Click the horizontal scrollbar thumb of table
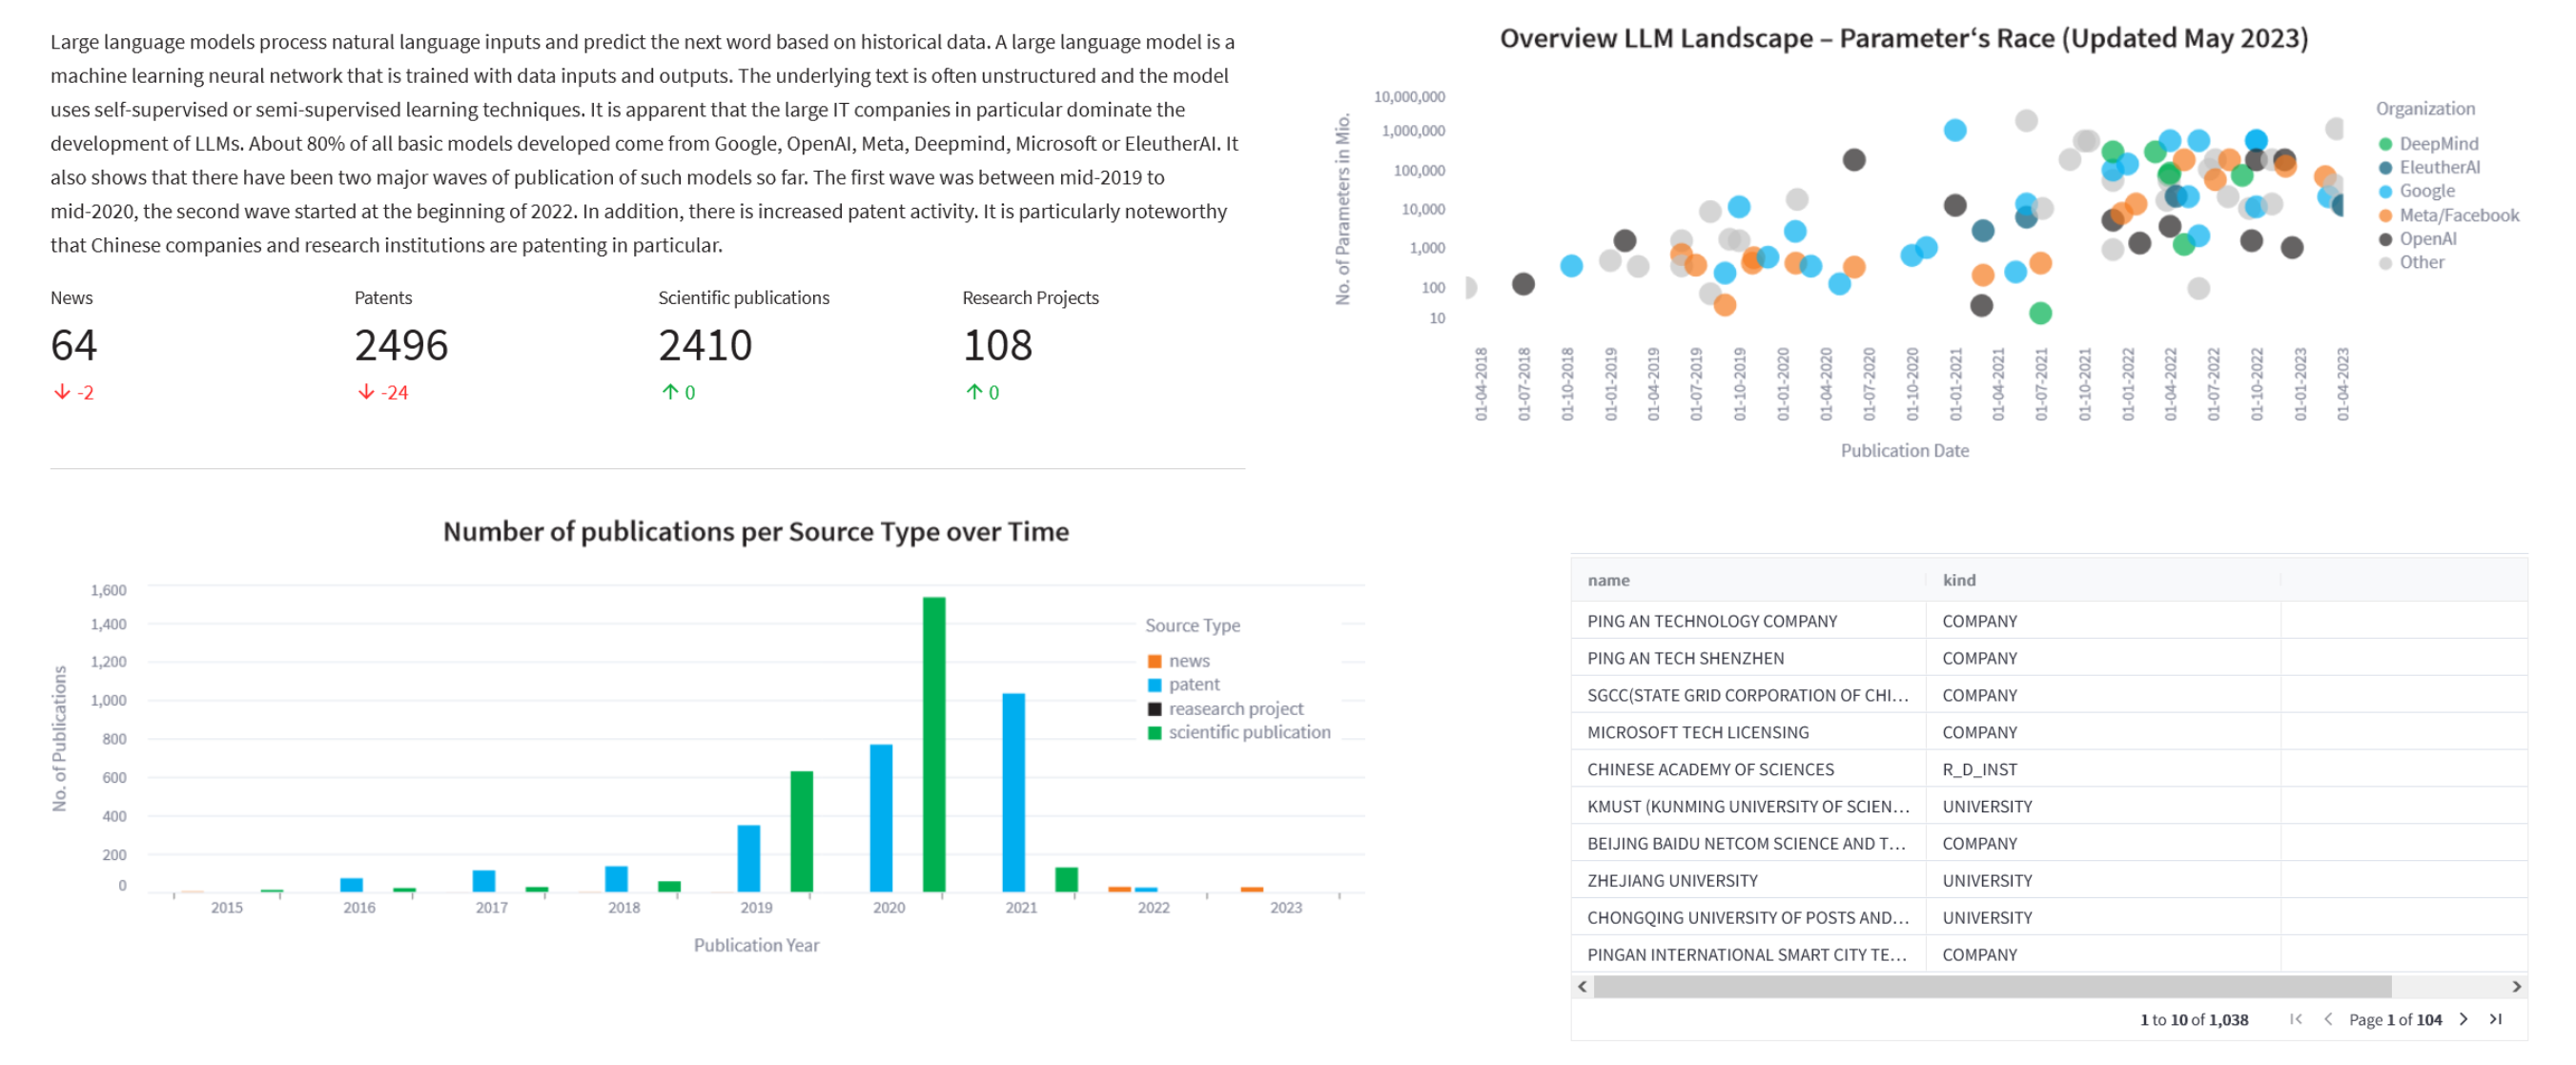Viewport: 2576px width, 1065px height. pyautogui.click(x=1992, y=987)
